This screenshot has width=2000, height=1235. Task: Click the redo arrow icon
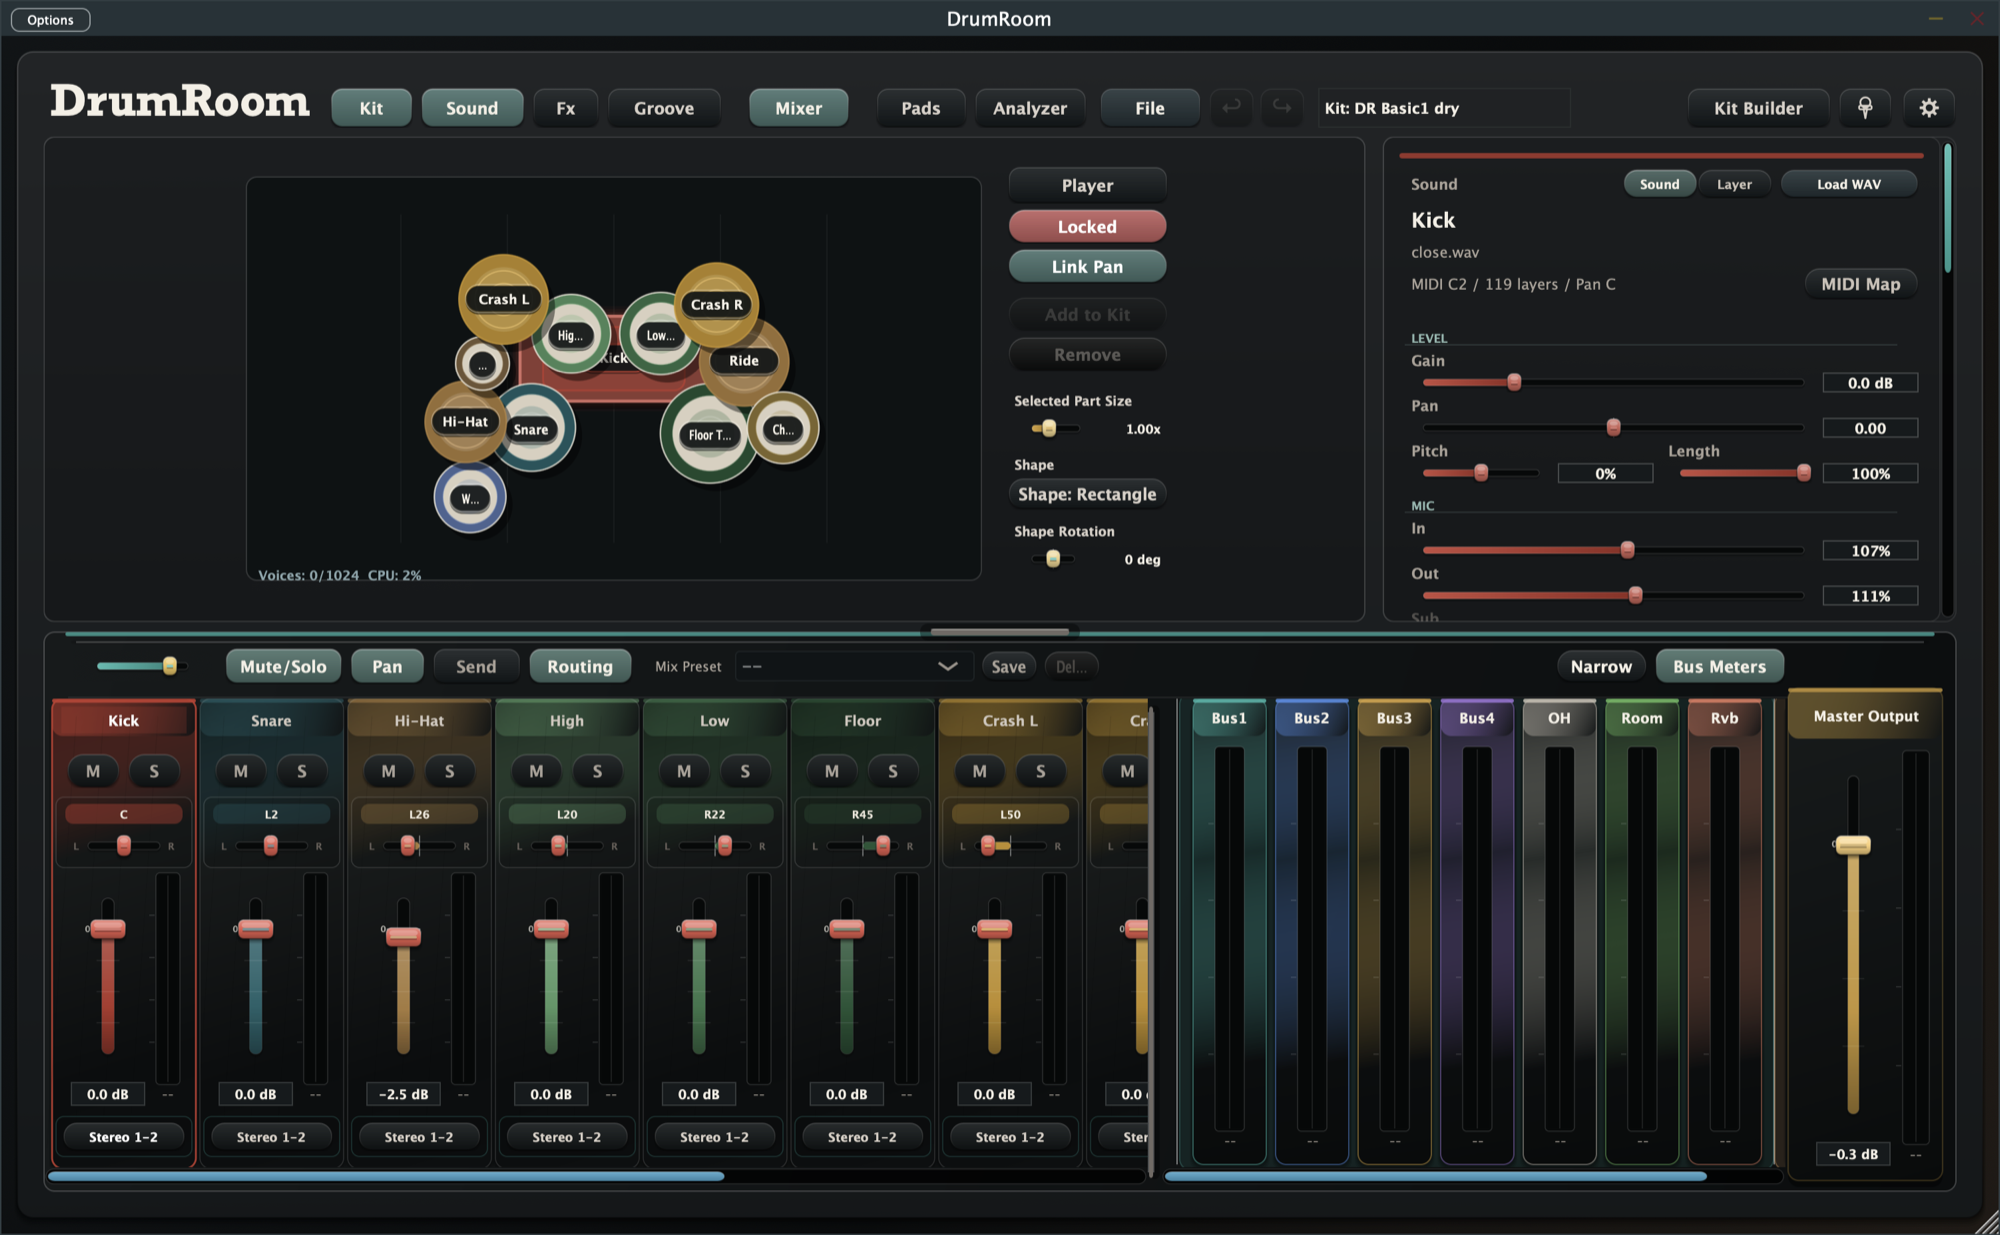click(1281, 107)
